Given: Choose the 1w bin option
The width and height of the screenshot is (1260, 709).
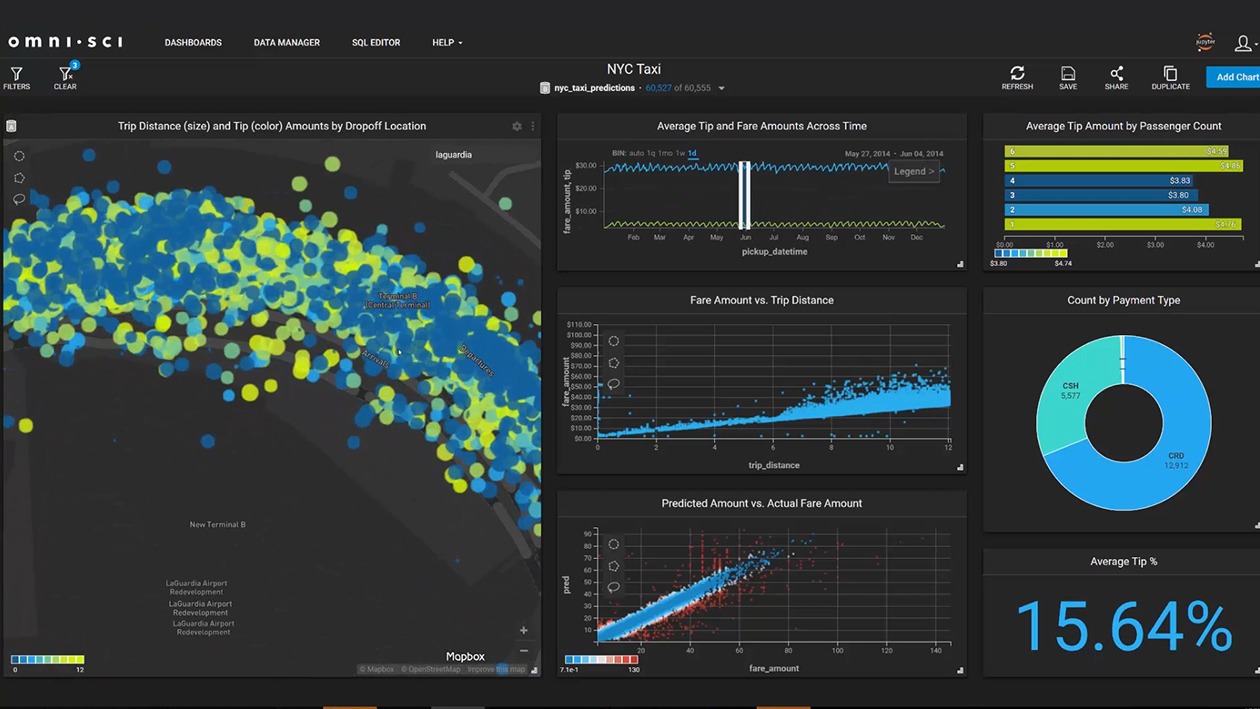Looking at the screenshot, I should click(680, 154).
